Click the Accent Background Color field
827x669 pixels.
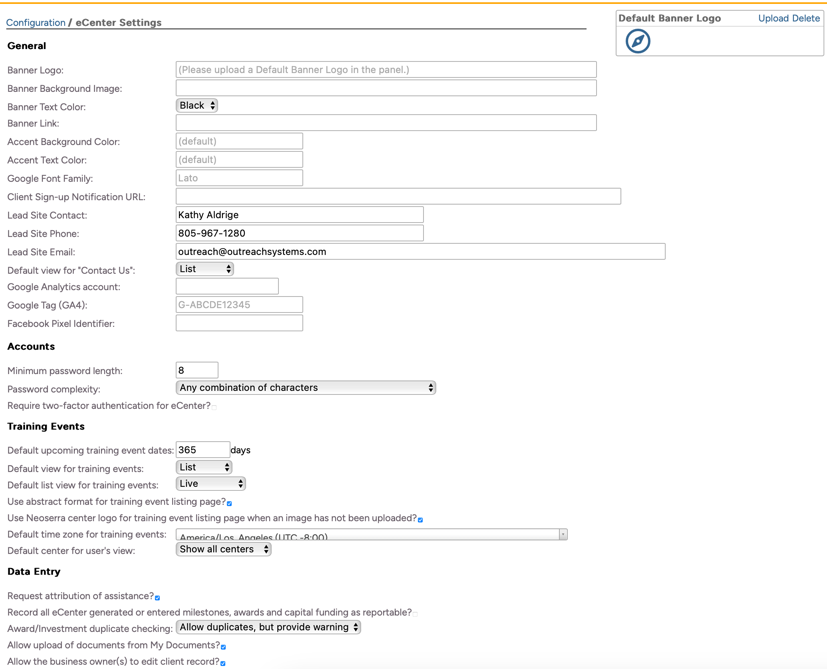239,142
